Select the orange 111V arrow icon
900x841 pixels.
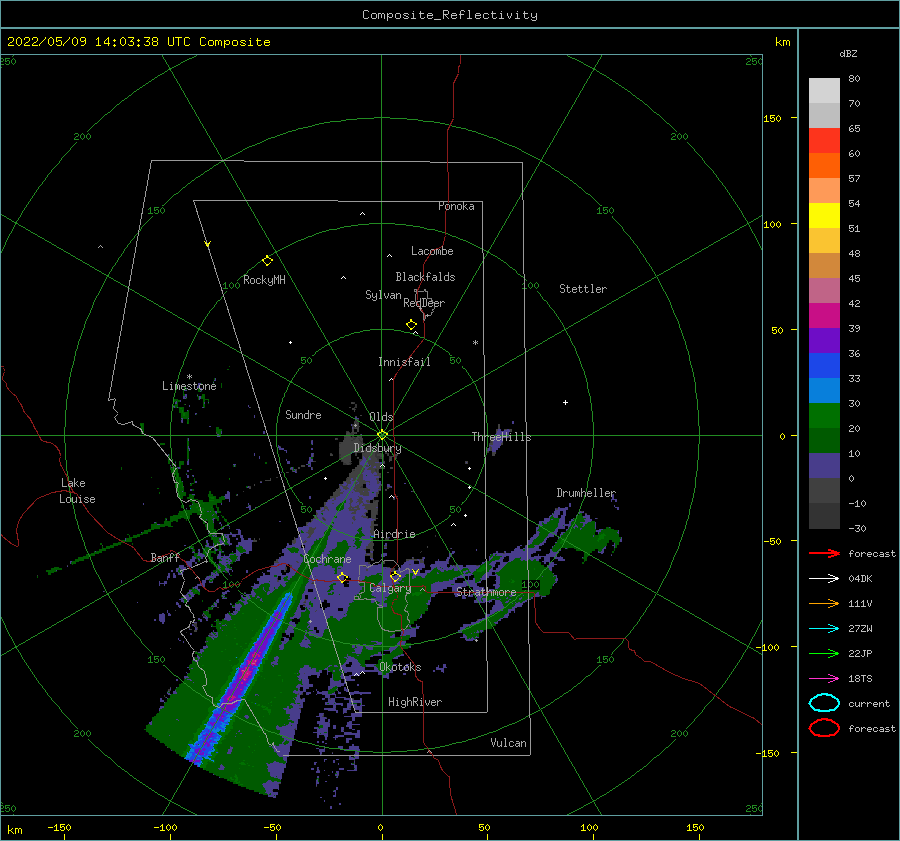tap(824, 603)
